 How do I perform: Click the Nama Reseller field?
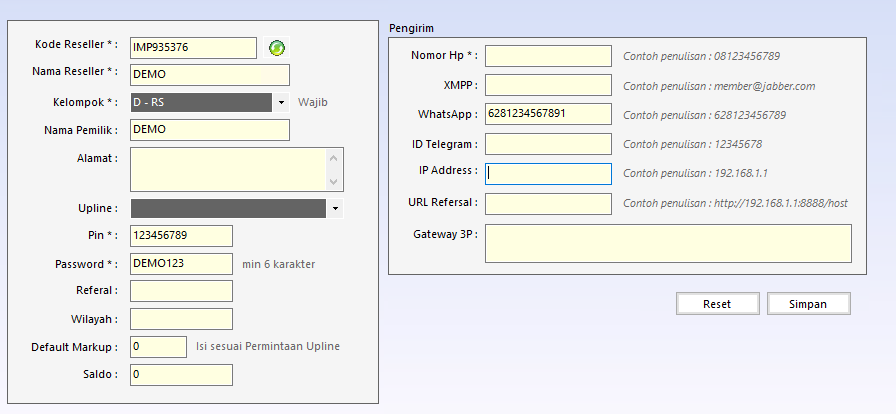coord(209,75)
